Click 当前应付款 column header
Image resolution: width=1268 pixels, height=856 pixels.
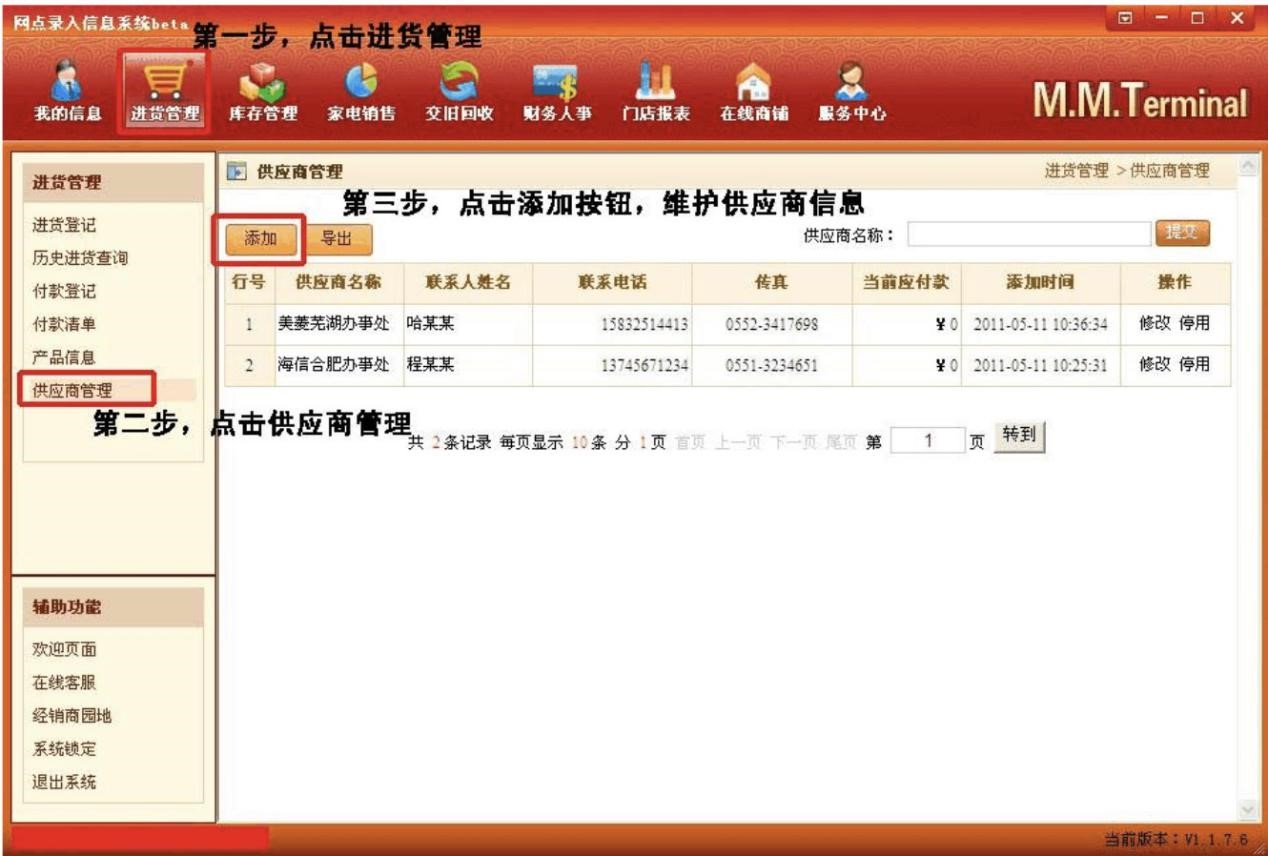coord(906,282)
